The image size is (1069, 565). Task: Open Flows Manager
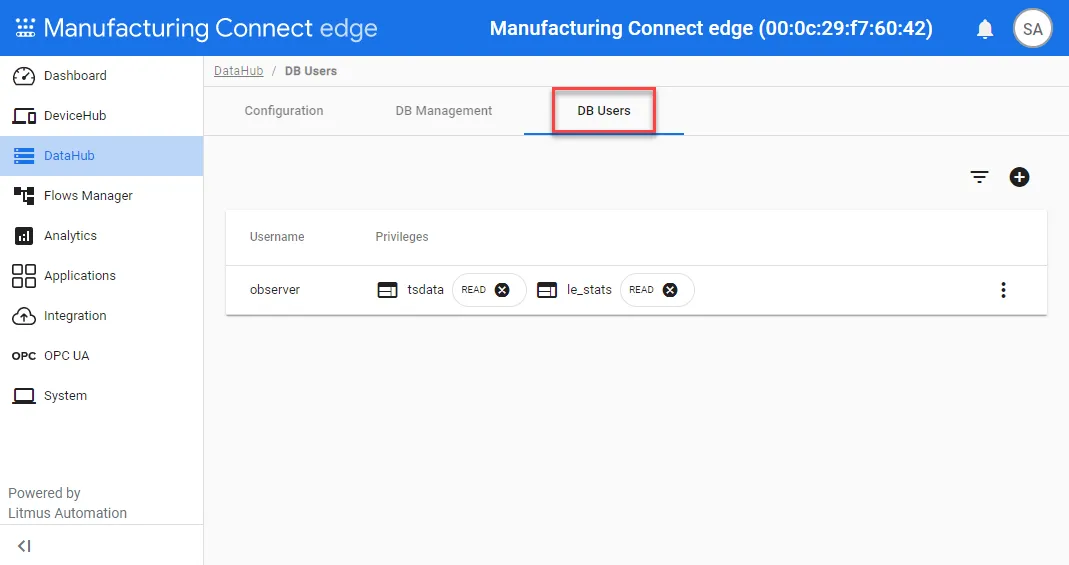[102, 196]
